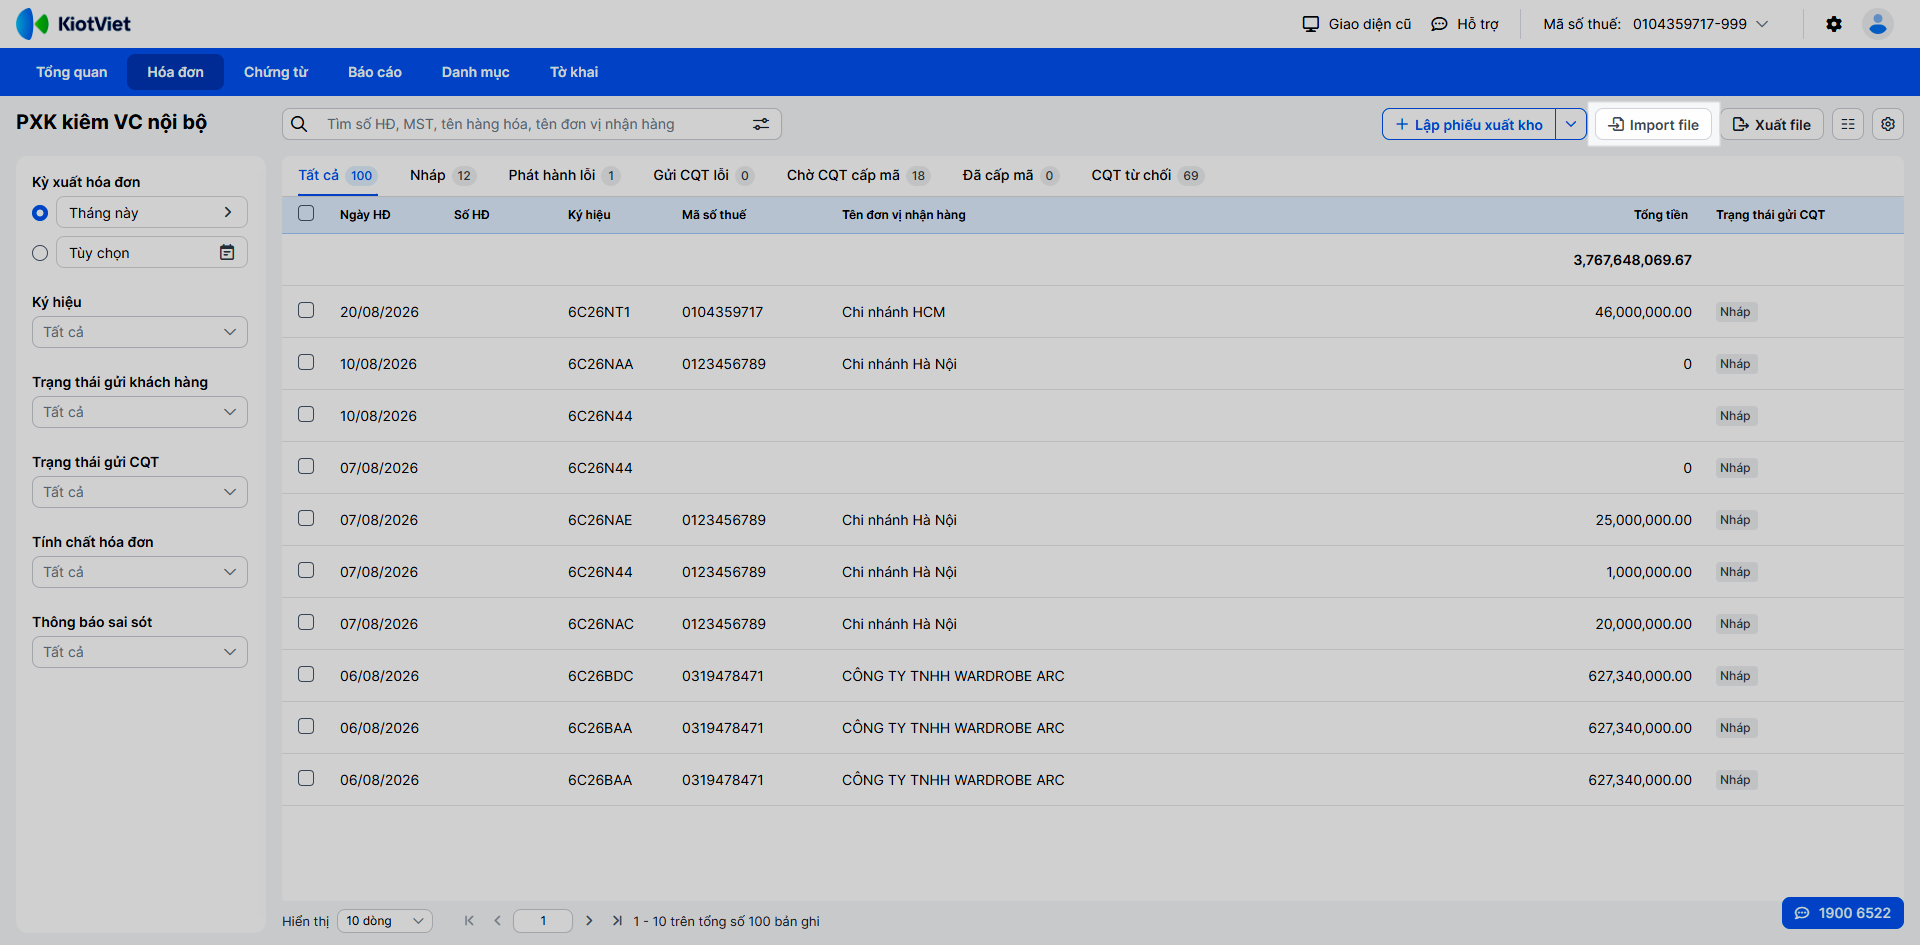
Task: Switch to Chờ CQT cấp mã tab
Action: click(858, 175)
